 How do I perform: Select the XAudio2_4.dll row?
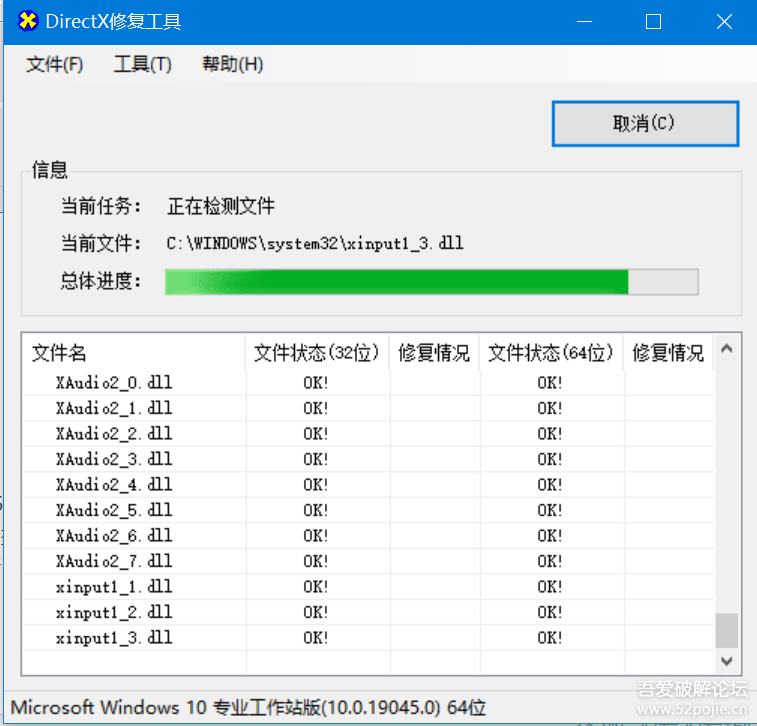(368, 485)
